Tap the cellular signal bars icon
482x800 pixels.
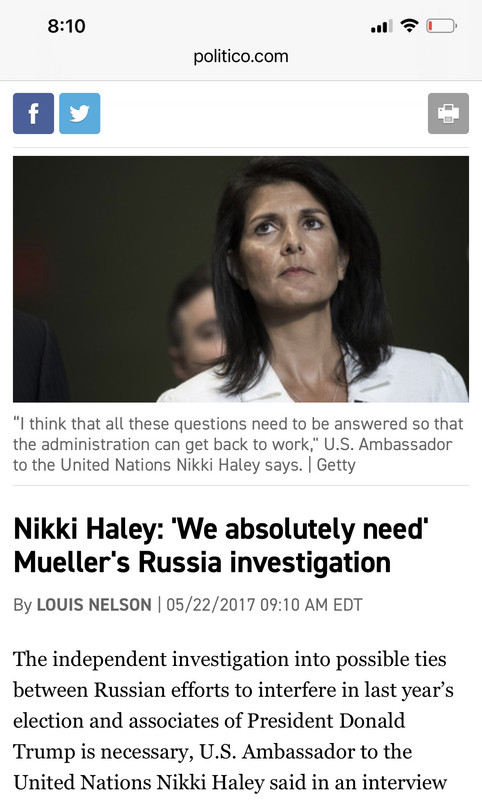382,26
